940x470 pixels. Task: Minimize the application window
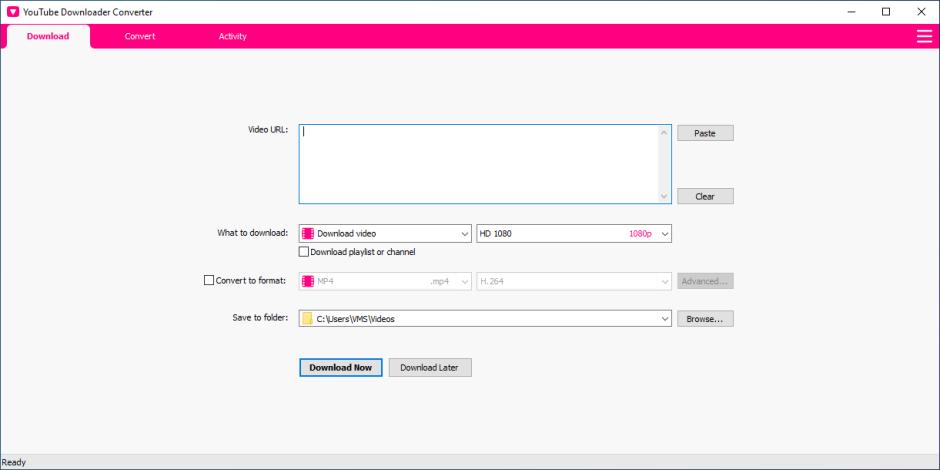[850, 12]
